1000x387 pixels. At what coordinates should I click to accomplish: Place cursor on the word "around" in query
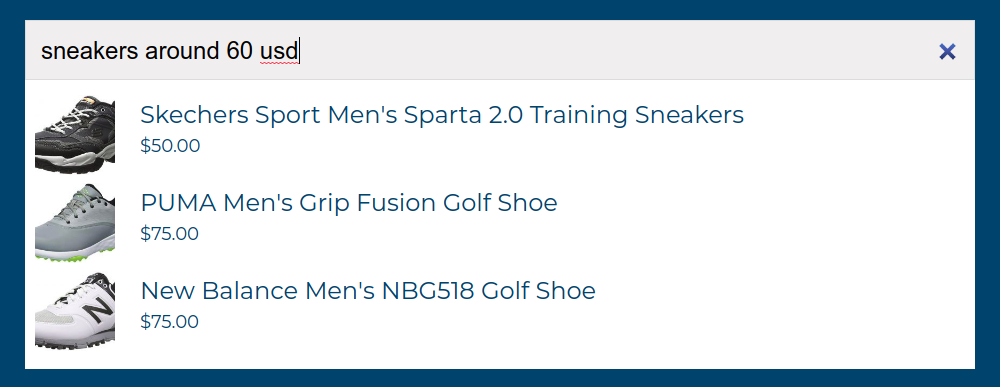[182, 51]
